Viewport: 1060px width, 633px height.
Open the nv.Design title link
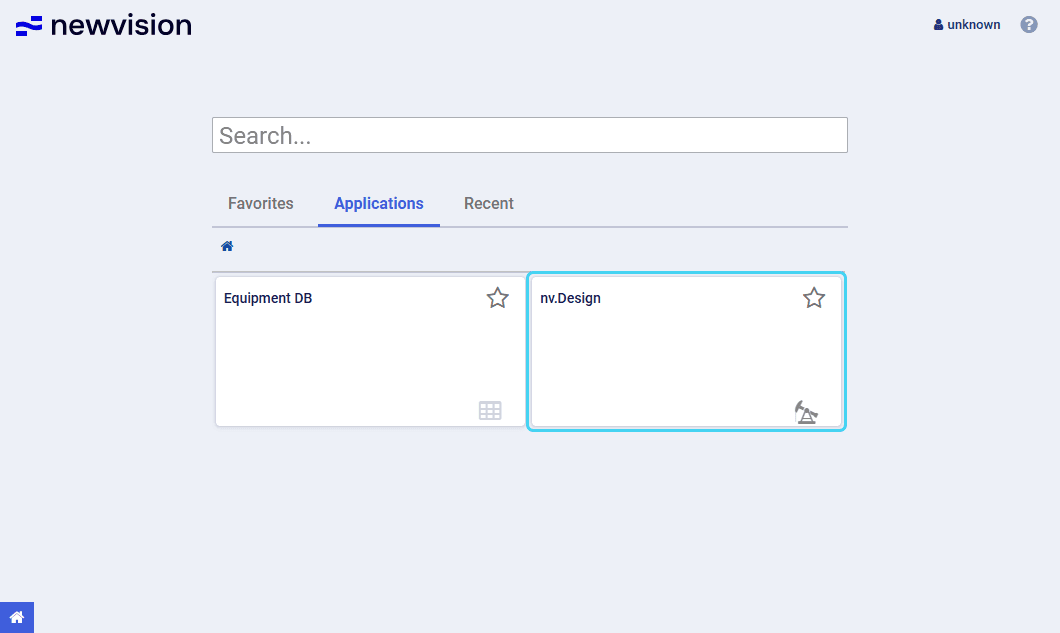pyautogui.click(x=571, y=298)
